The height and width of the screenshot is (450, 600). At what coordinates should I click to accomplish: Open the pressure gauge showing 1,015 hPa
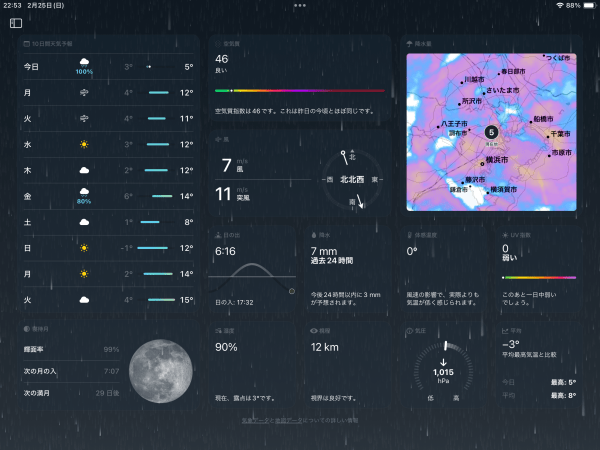point(443,368)
